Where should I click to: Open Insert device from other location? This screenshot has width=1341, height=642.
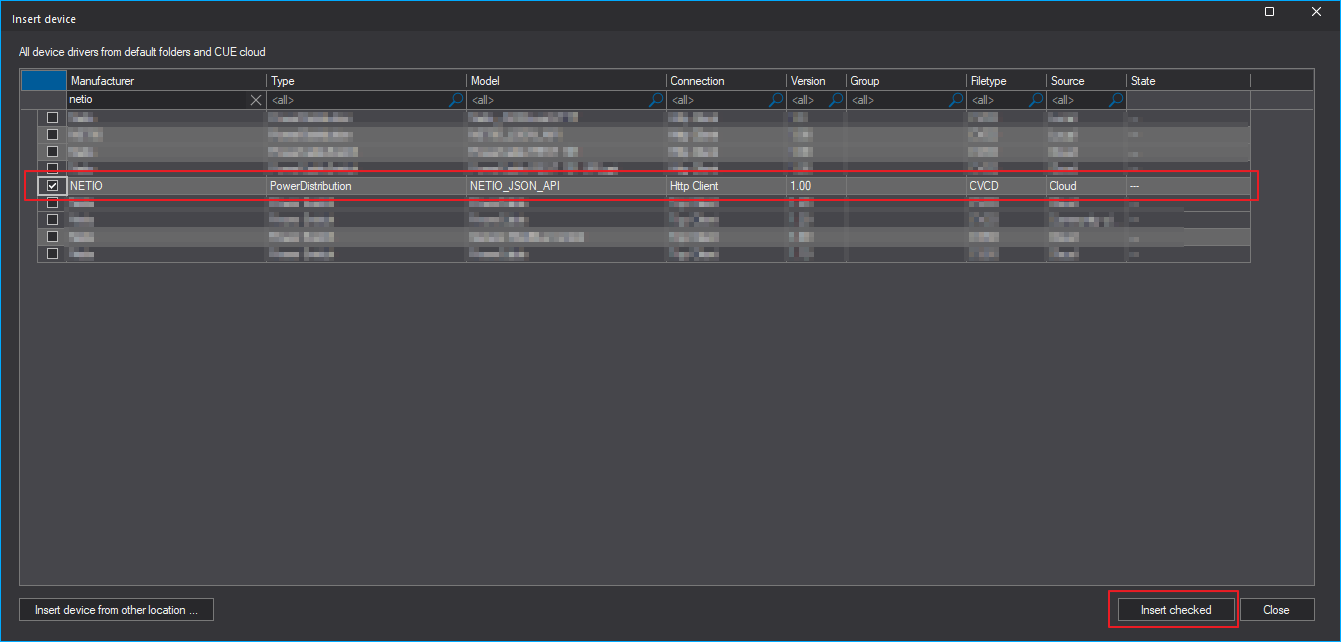click(116, 610)
